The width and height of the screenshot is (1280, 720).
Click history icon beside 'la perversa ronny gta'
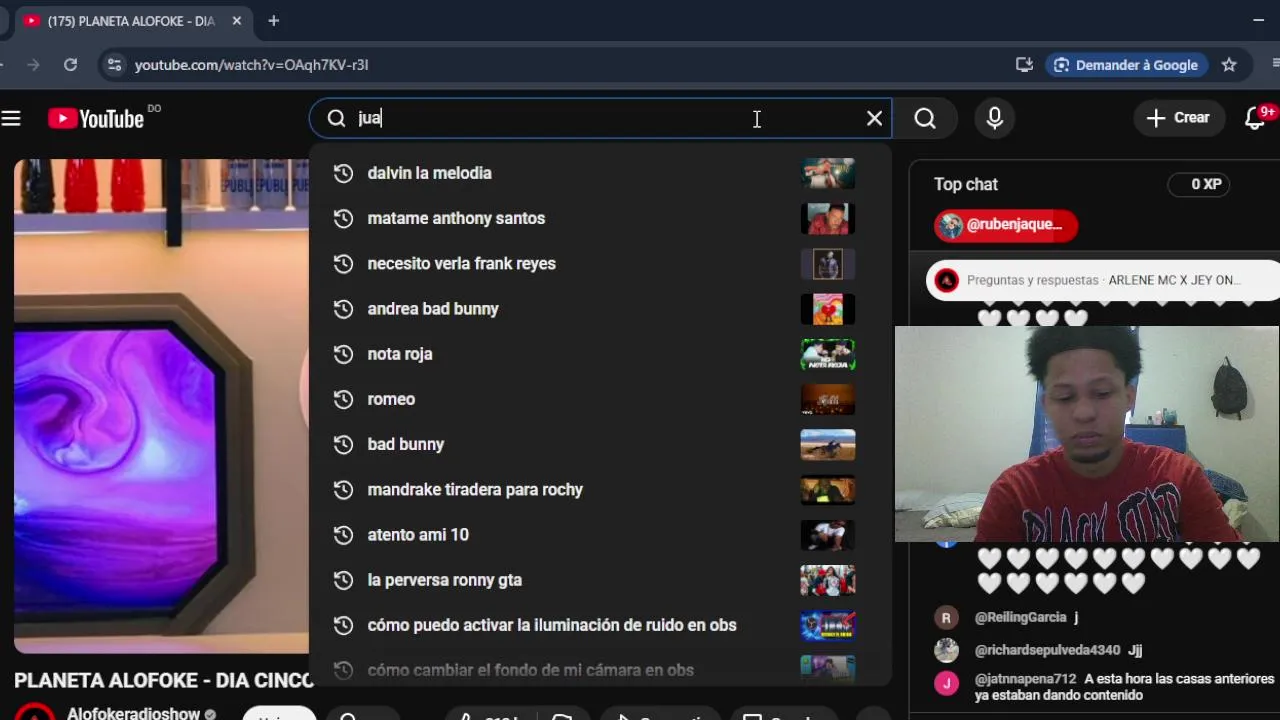(x=343, y=580)
